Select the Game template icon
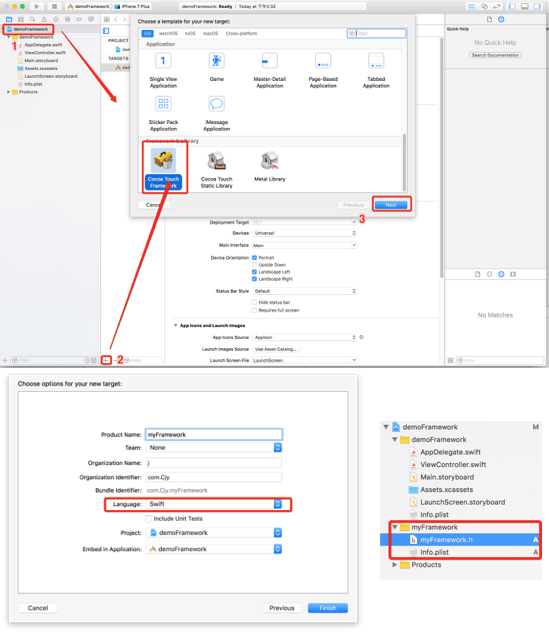Viewport: 549px width, 633px height. click(x=216, y=61)
